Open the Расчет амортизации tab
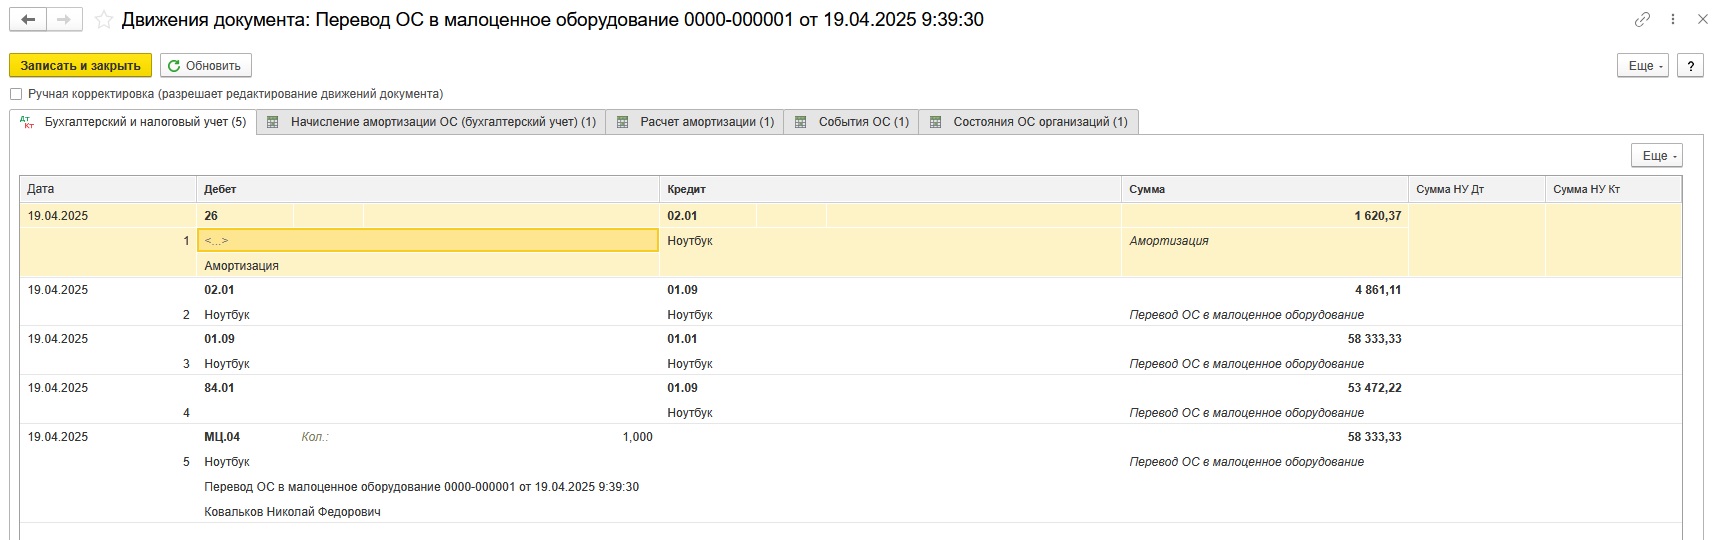 tap(695, 122)
